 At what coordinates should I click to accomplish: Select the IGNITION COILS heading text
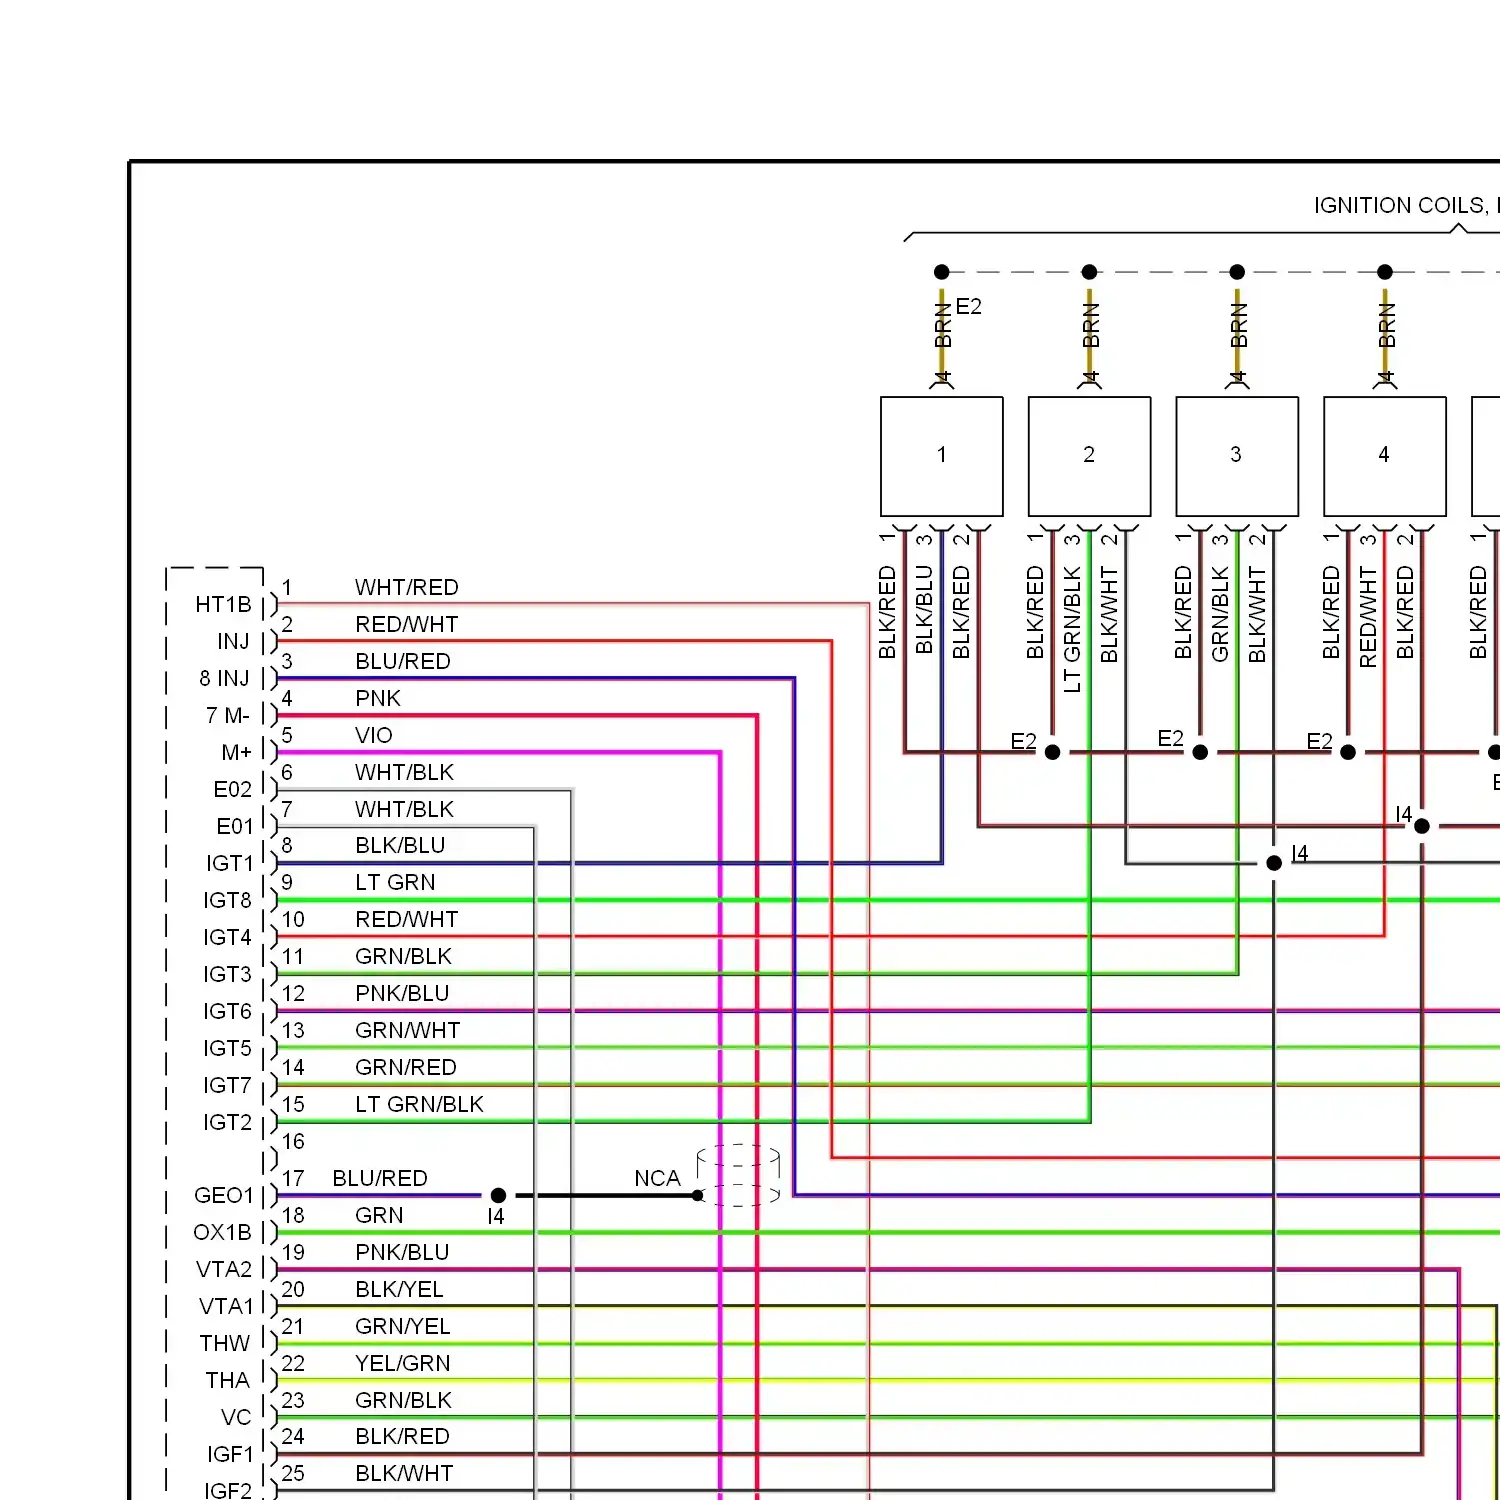coord(1406,206)
